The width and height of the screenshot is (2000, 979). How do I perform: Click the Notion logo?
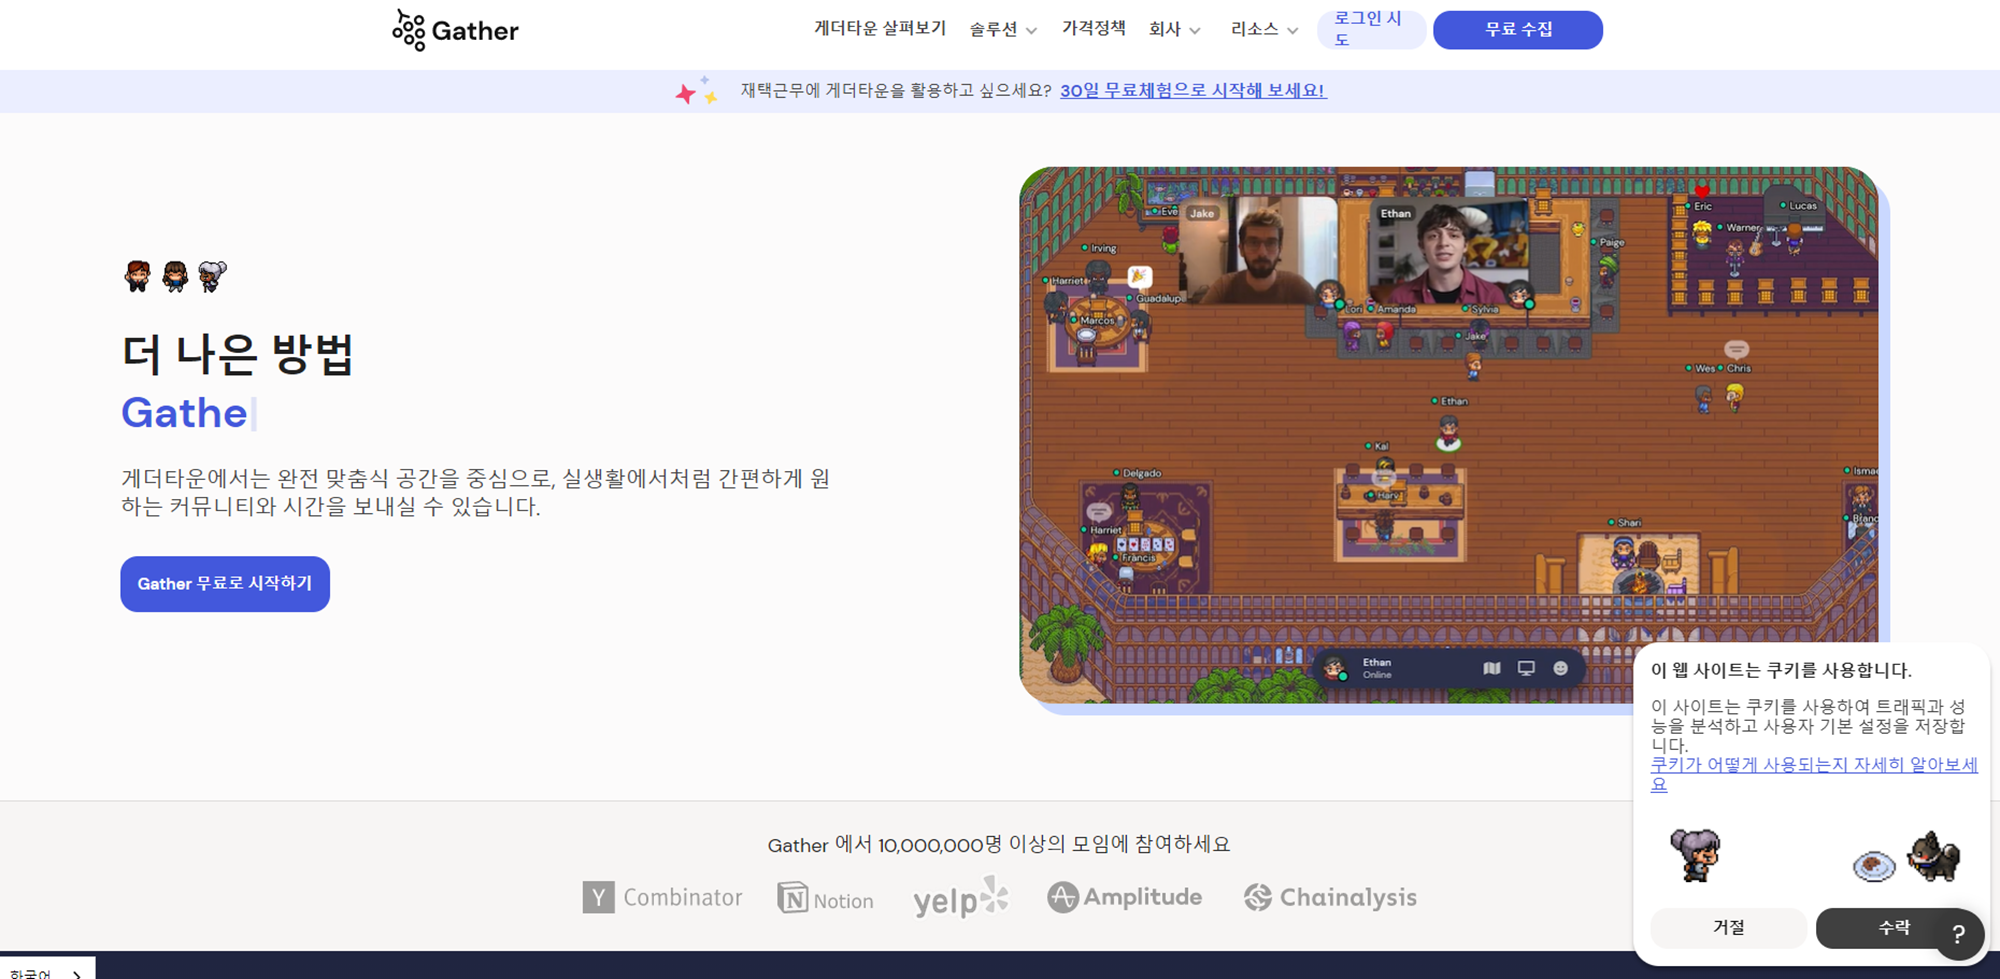(x=825, y=898)
